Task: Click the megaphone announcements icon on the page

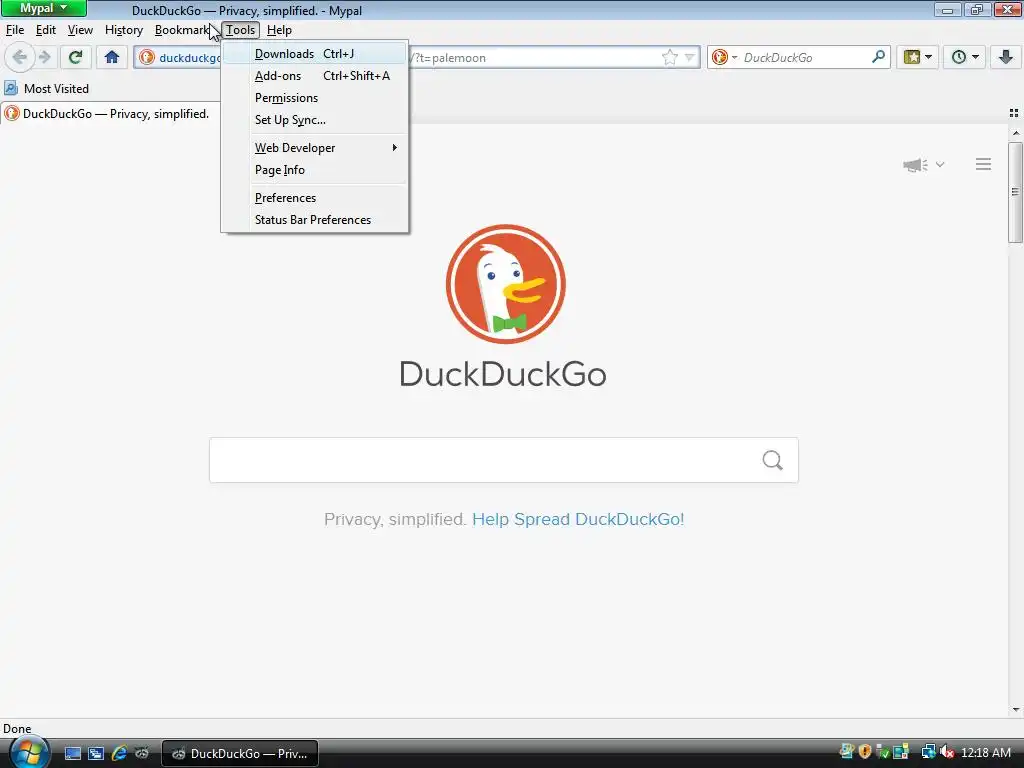Action: [915, 165]
